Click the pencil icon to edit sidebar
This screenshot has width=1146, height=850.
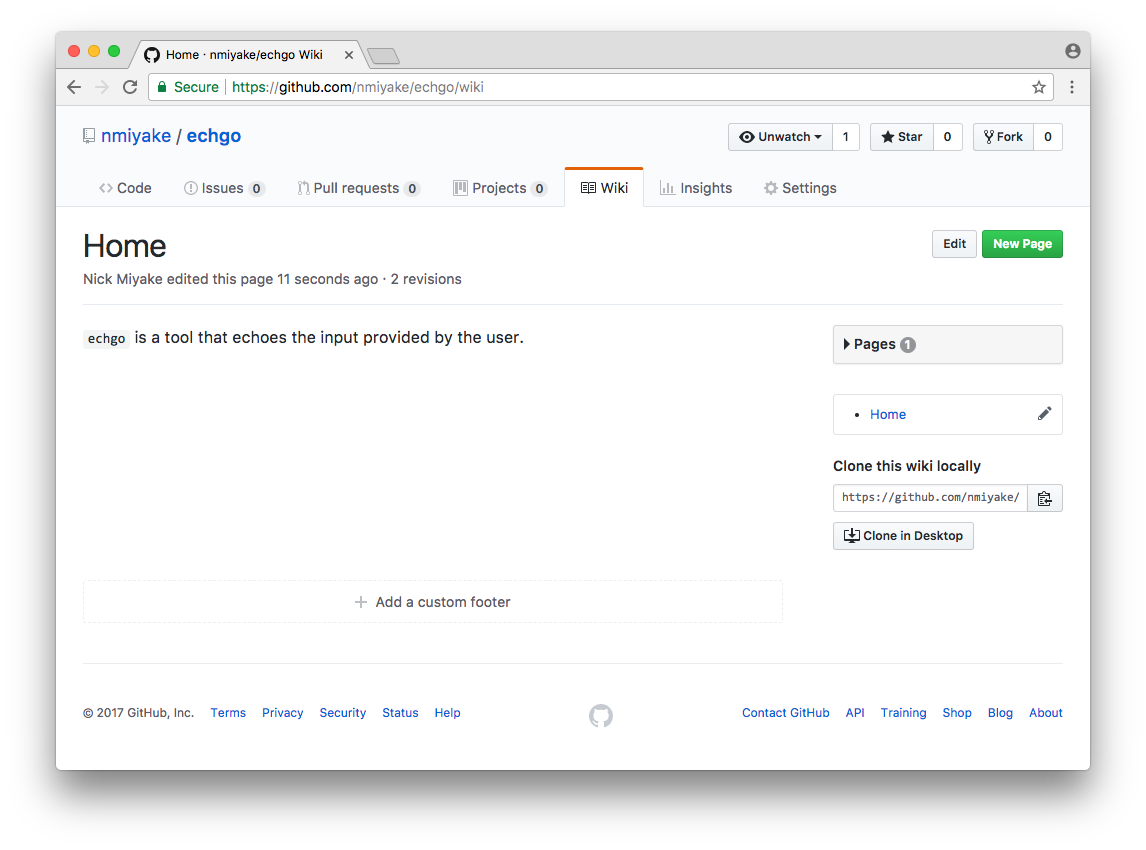click(1044, 414)
